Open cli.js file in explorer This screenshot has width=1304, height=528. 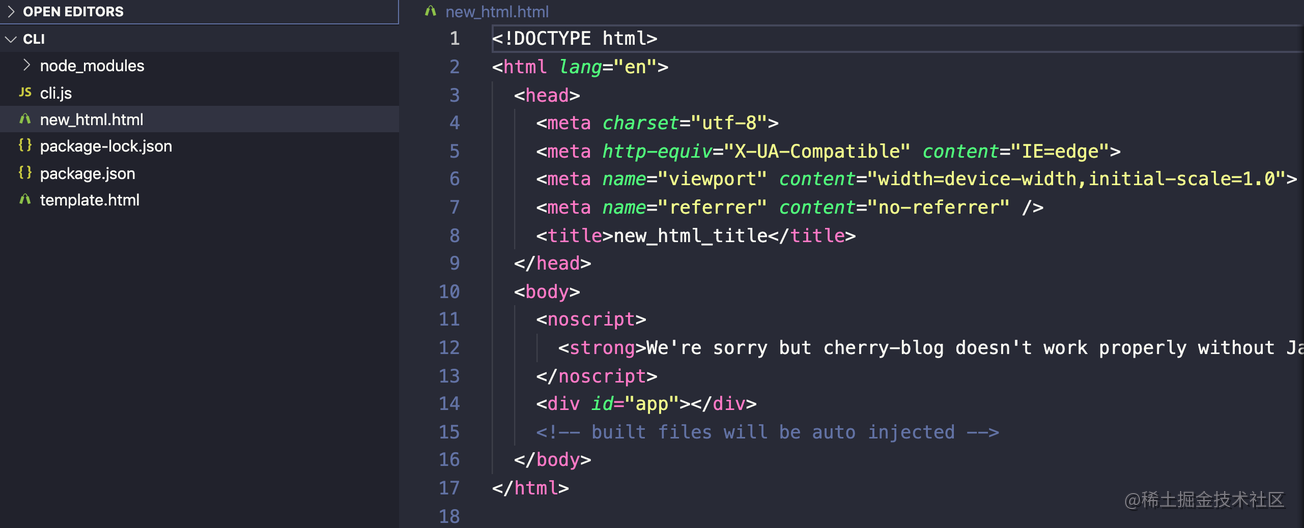click(x=56, y=93)
